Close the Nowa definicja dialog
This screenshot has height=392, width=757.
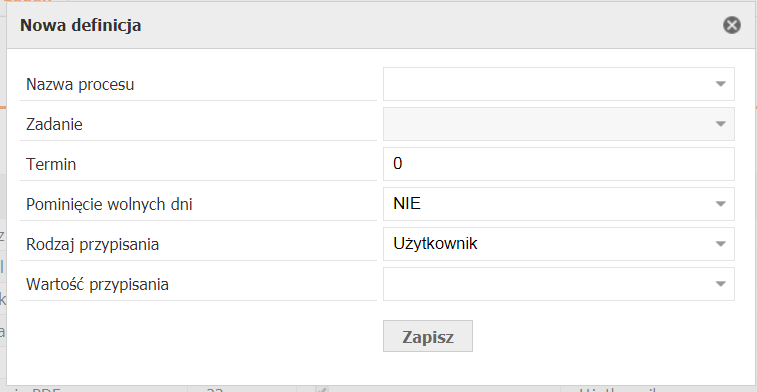(732, 25)
